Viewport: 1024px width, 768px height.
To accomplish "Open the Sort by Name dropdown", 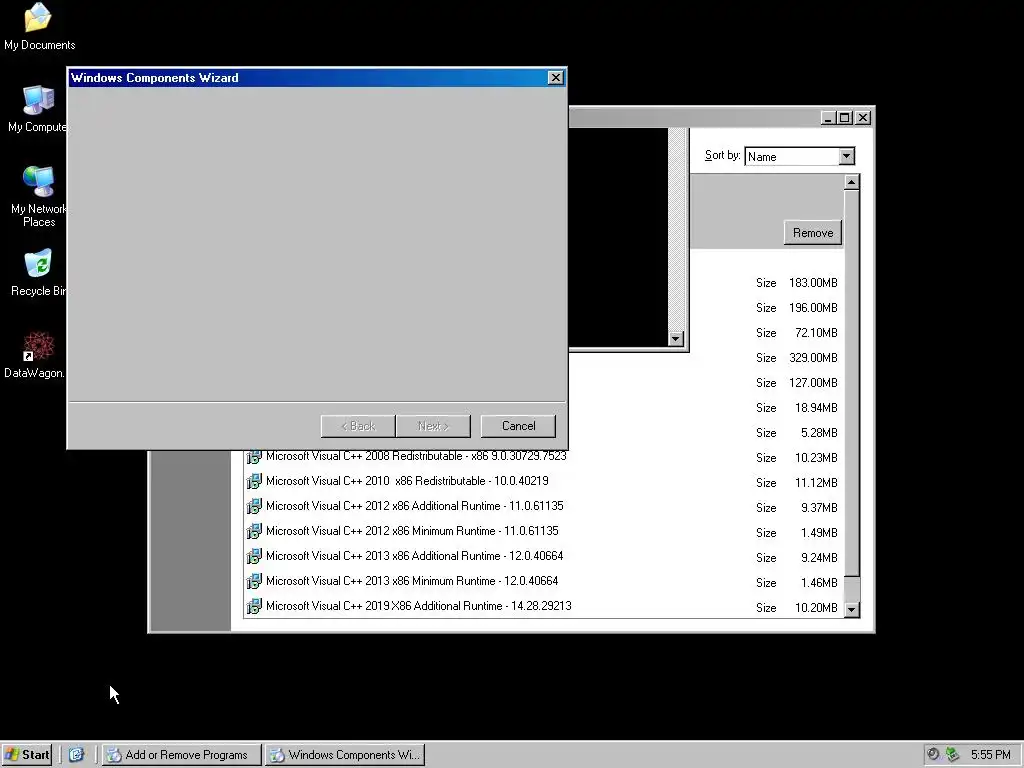I will click(x=846, y=156).
